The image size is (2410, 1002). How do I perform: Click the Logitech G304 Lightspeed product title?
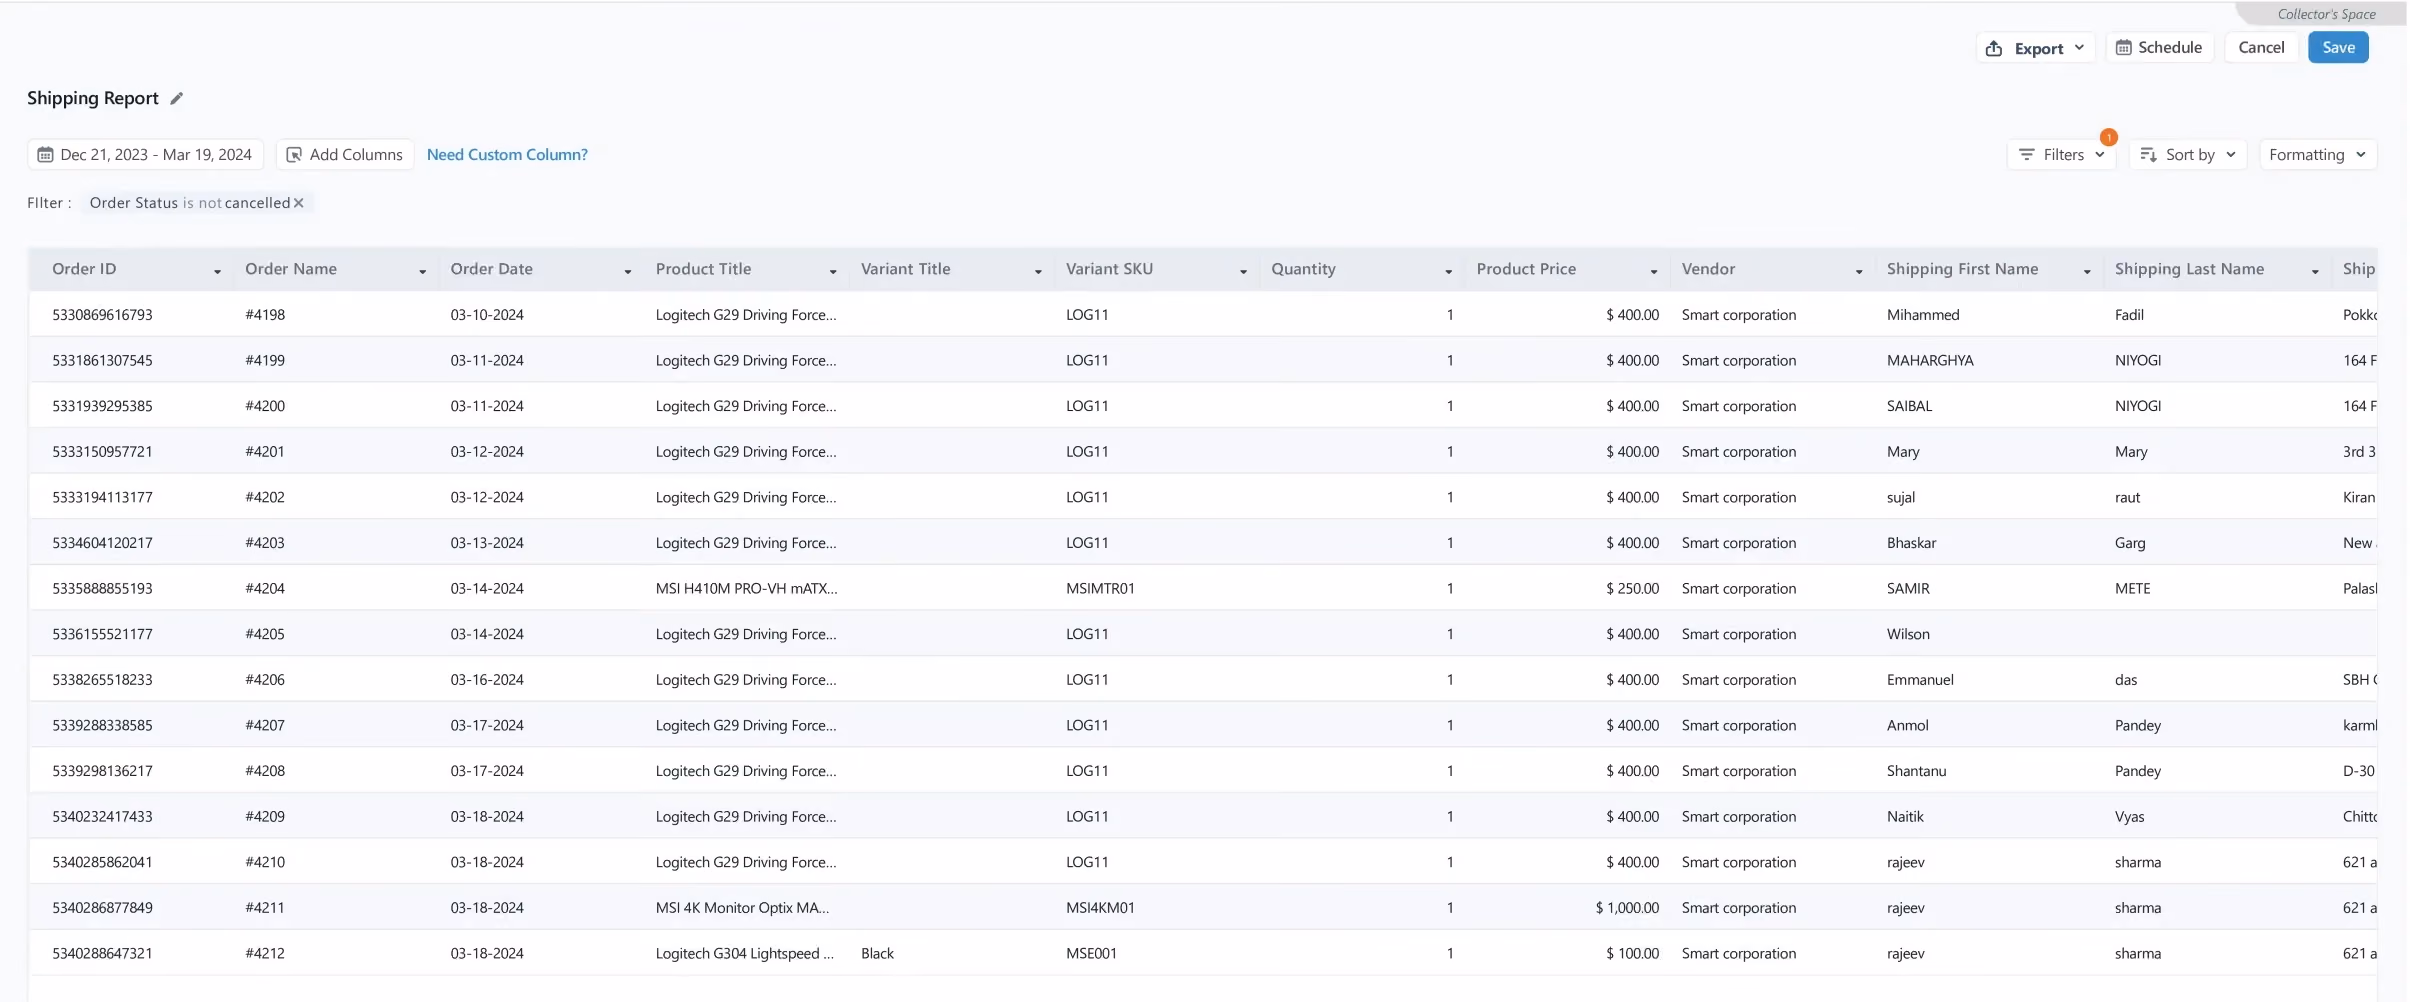pyautogui.click(x=745, y=954)
